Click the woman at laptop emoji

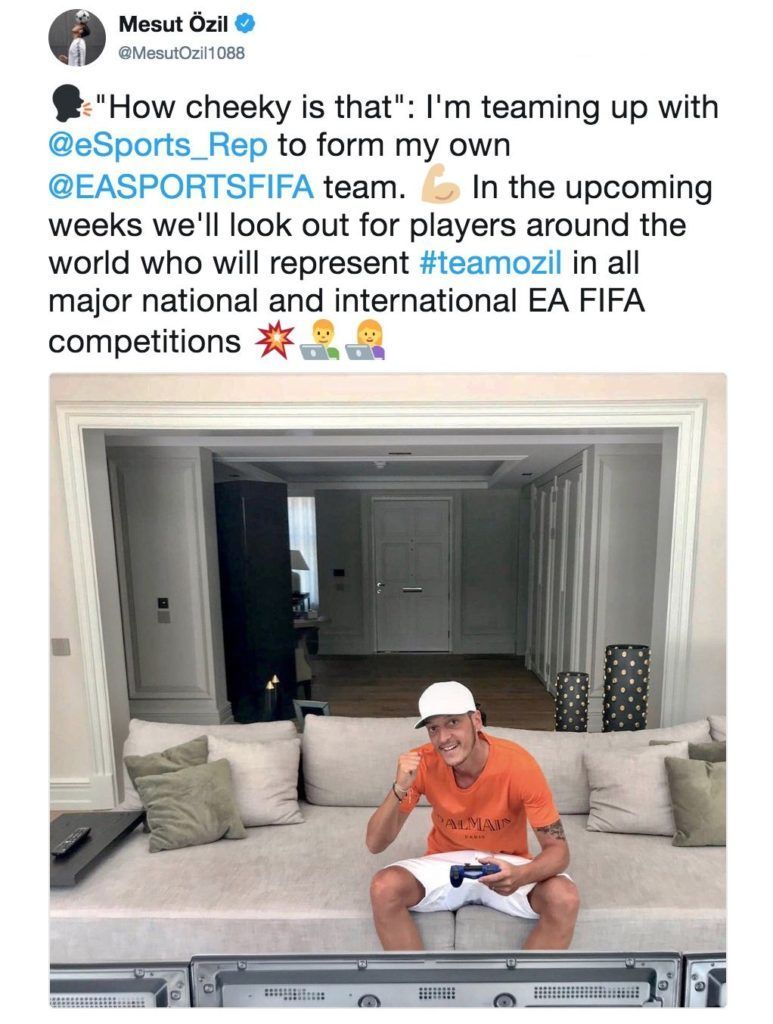[365, 342]
